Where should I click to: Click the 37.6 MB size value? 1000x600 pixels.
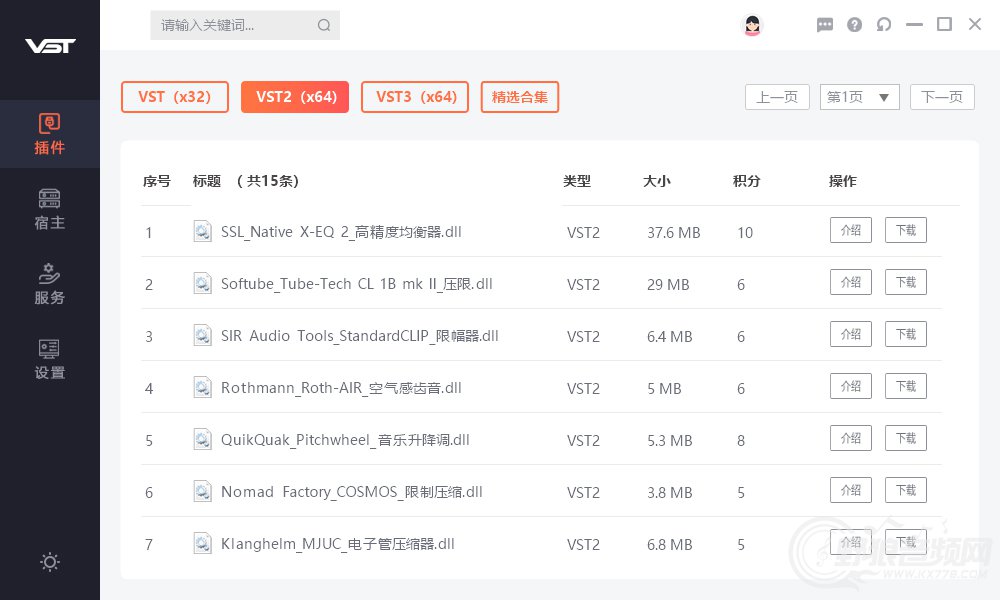pyautogui.click(x=673, y=233)
